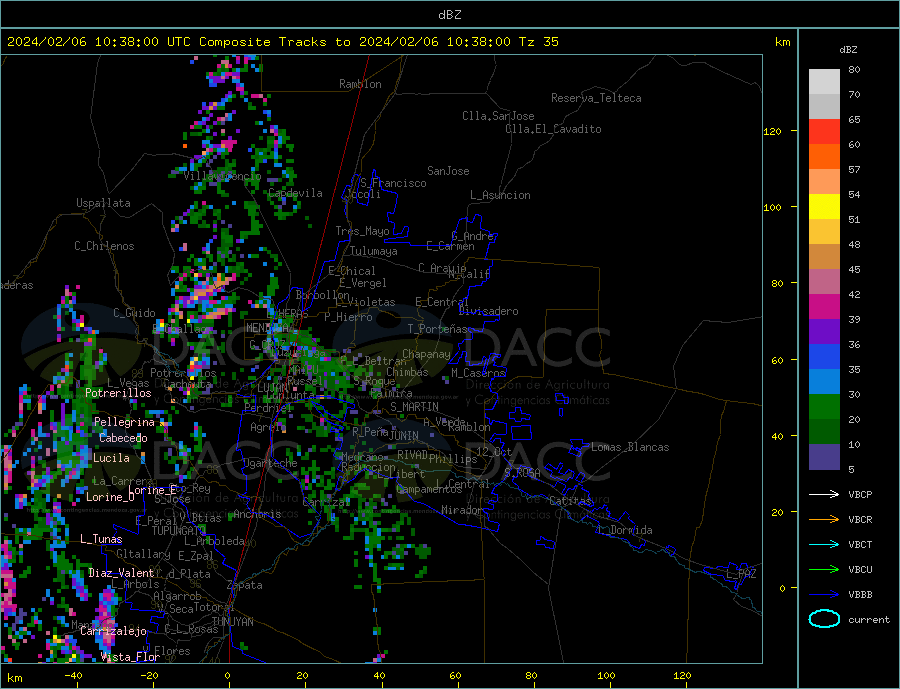
Task: Click the green VBCU arrow symbol
Action: [824, 570]
